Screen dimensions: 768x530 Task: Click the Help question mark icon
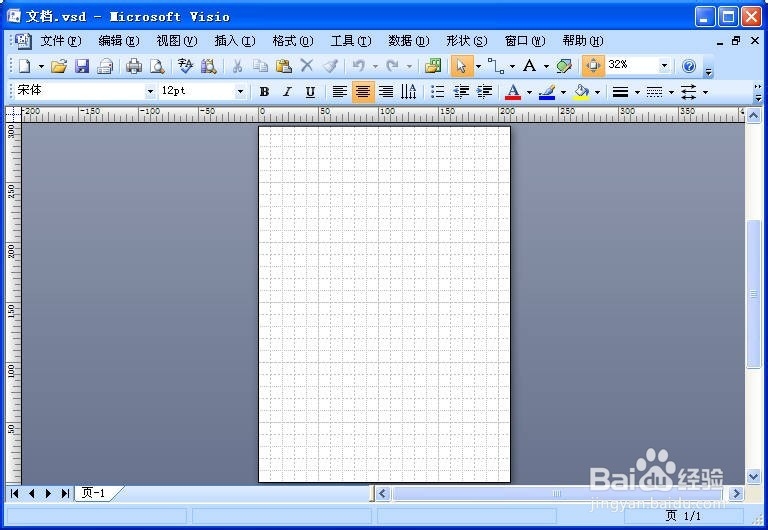tap(689, 66)
